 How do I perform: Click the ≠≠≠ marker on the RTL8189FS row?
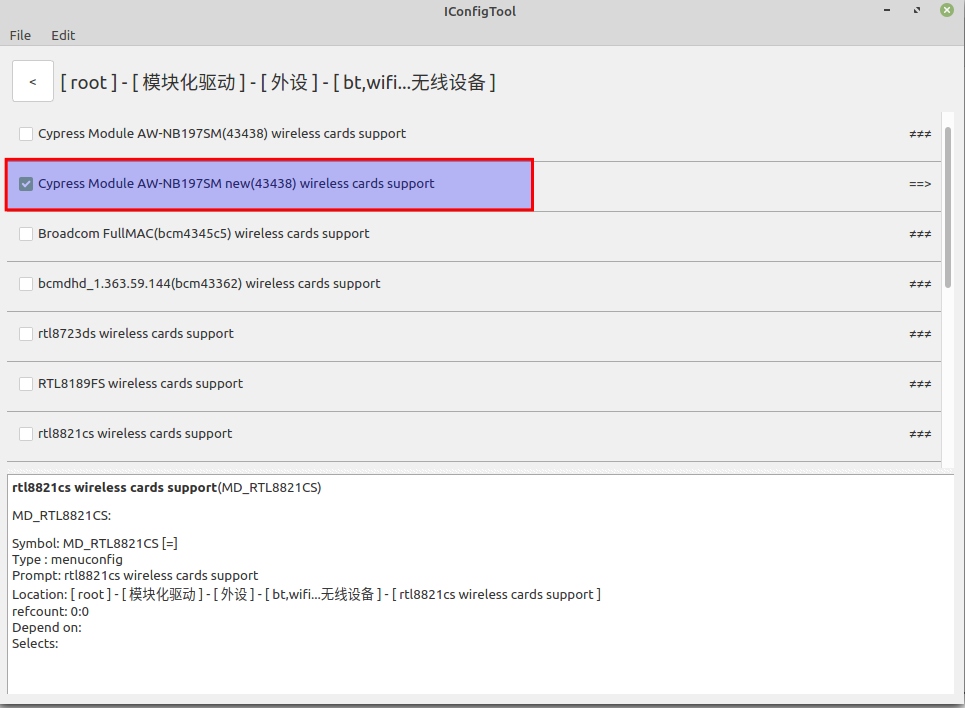click(x=920, y=384)
